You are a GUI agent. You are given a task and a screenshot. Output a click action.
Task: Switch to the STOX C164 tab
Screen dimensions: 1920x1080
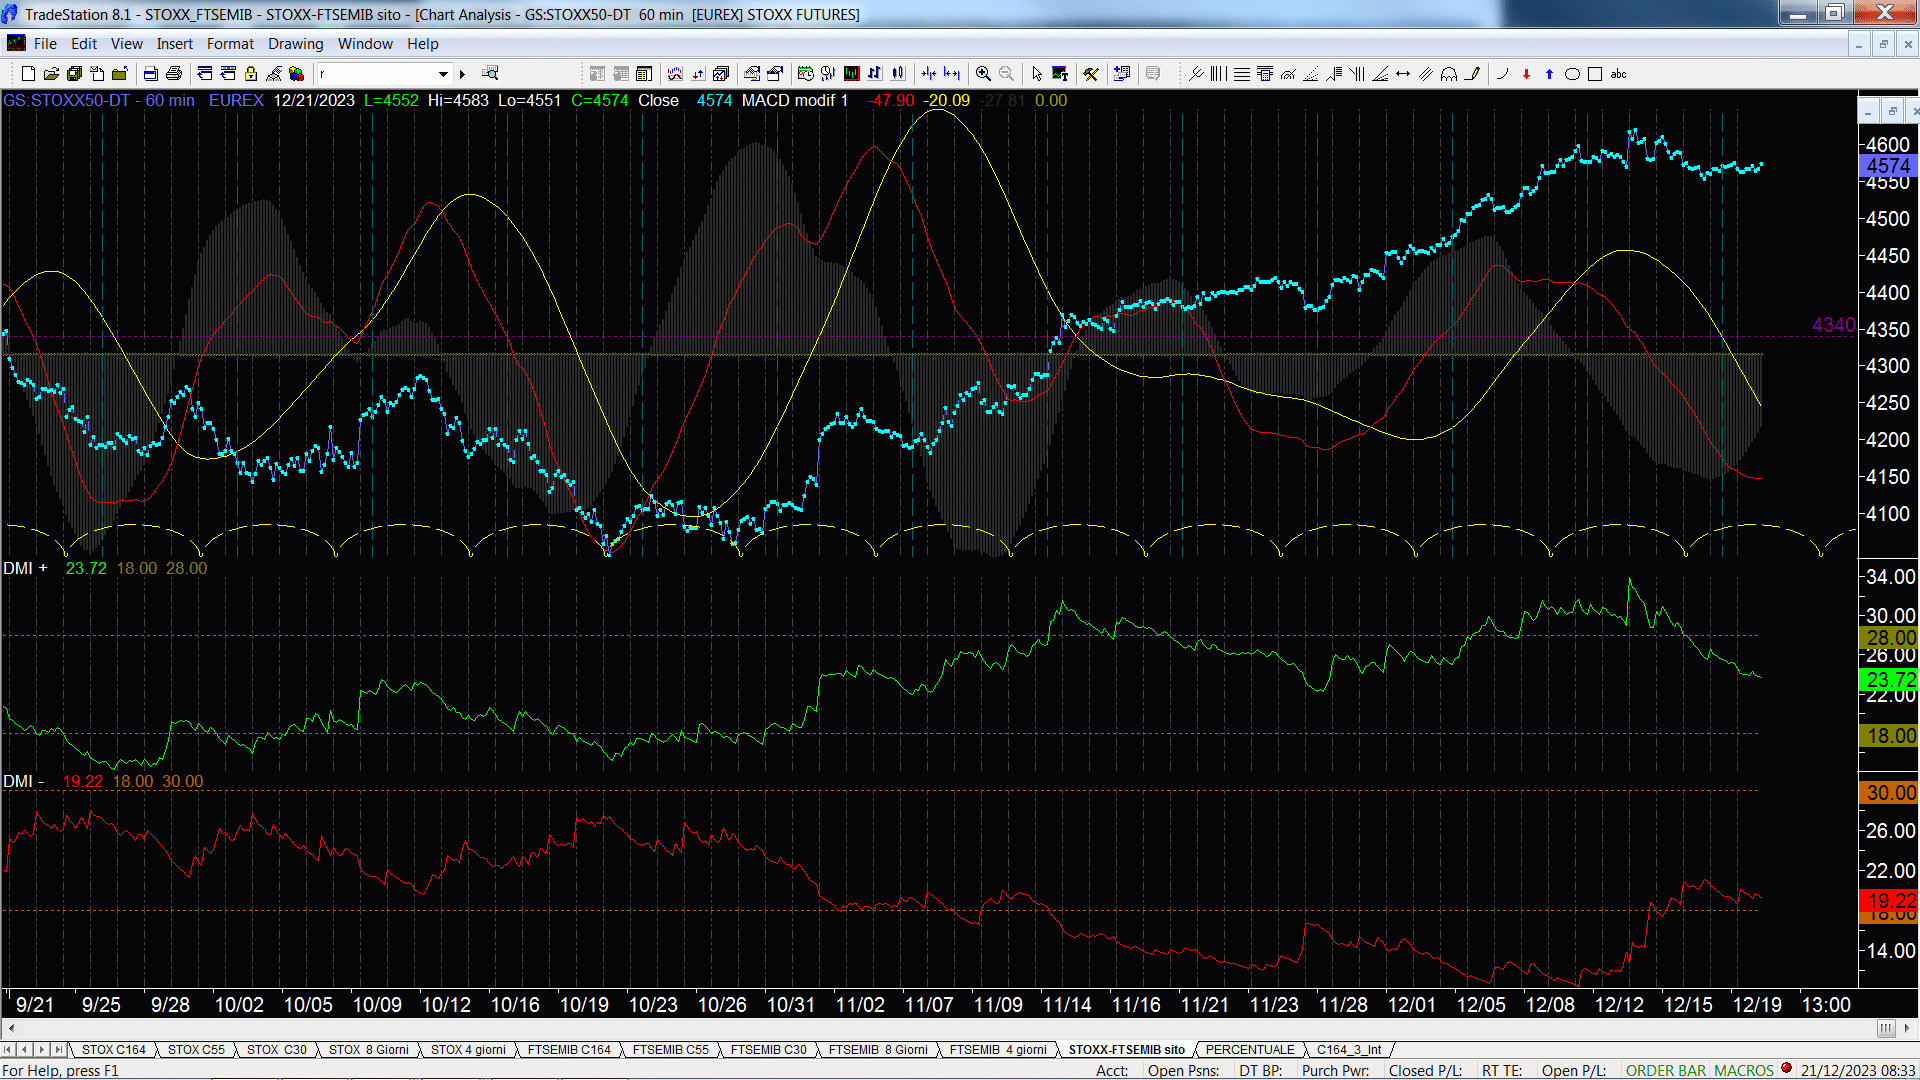[x=113, y=1050]
